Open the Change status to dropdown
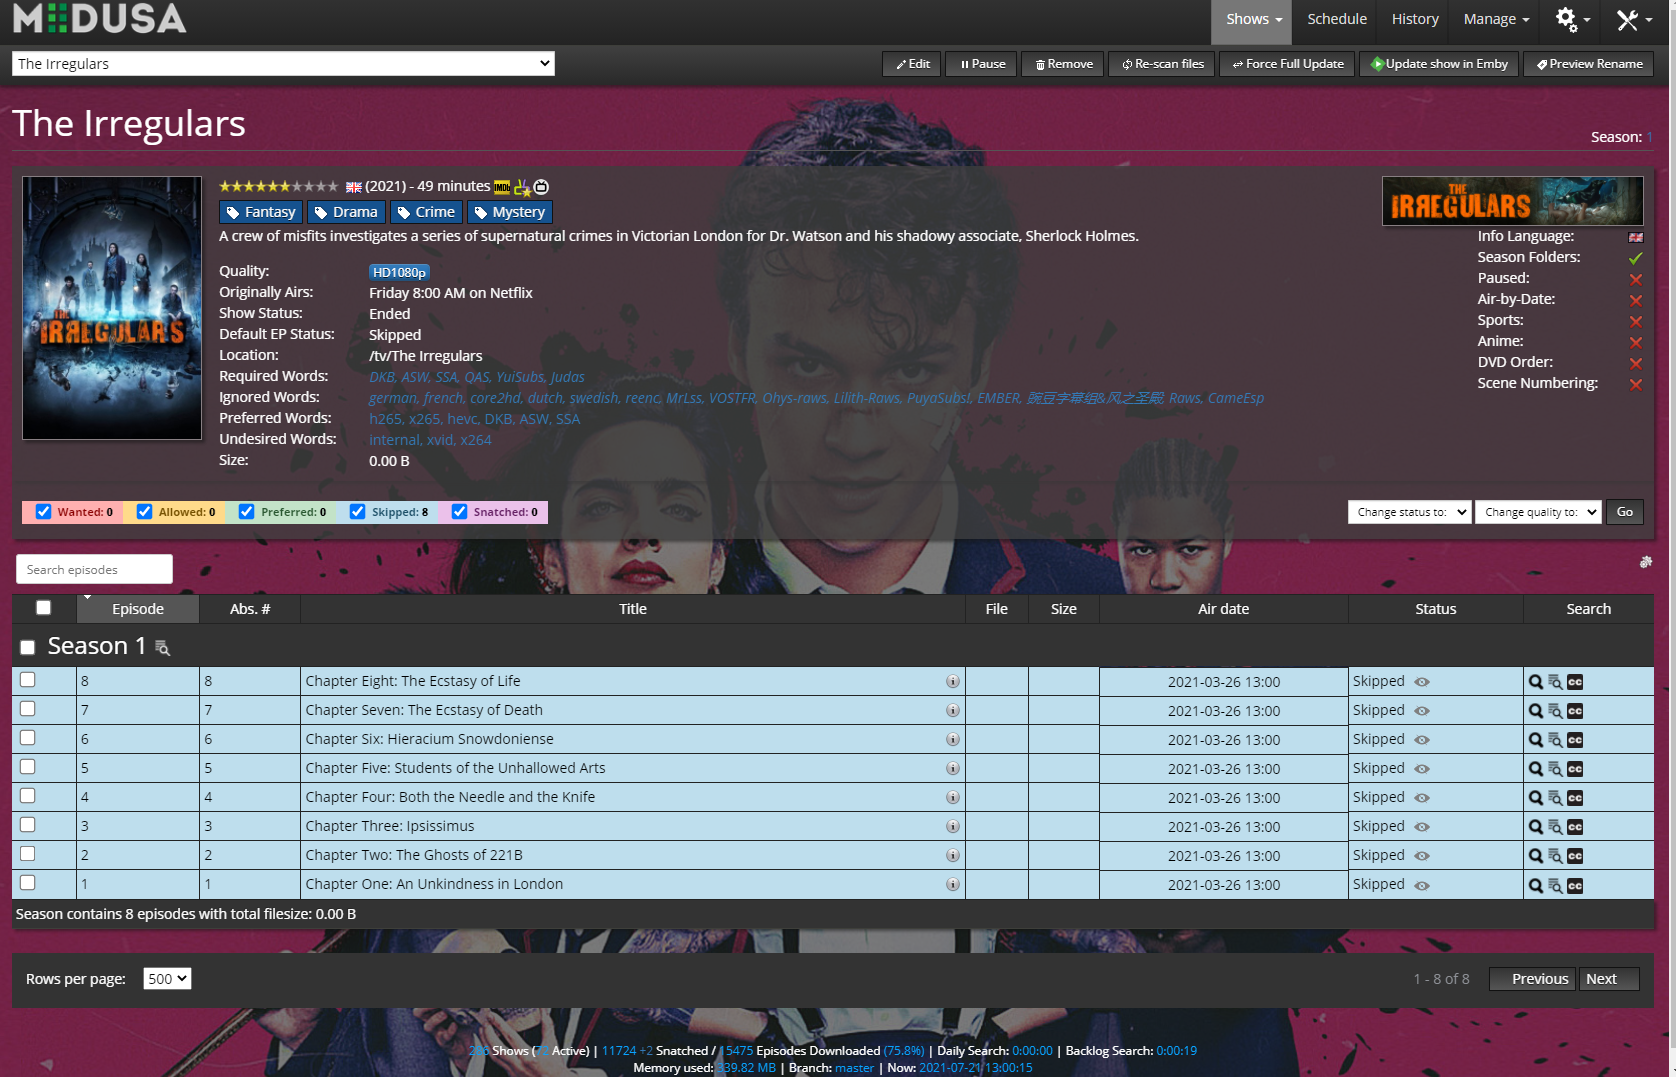 pyautogui.click(x=1409, y=511)
